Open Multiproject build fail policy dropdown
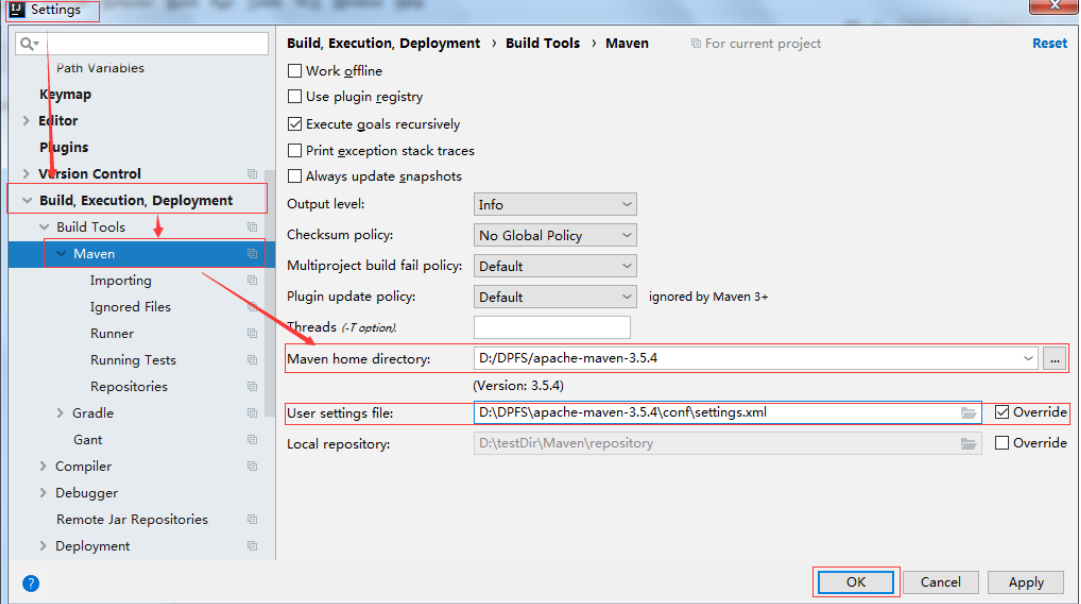The image size is (1081, 604). point(555,266)
